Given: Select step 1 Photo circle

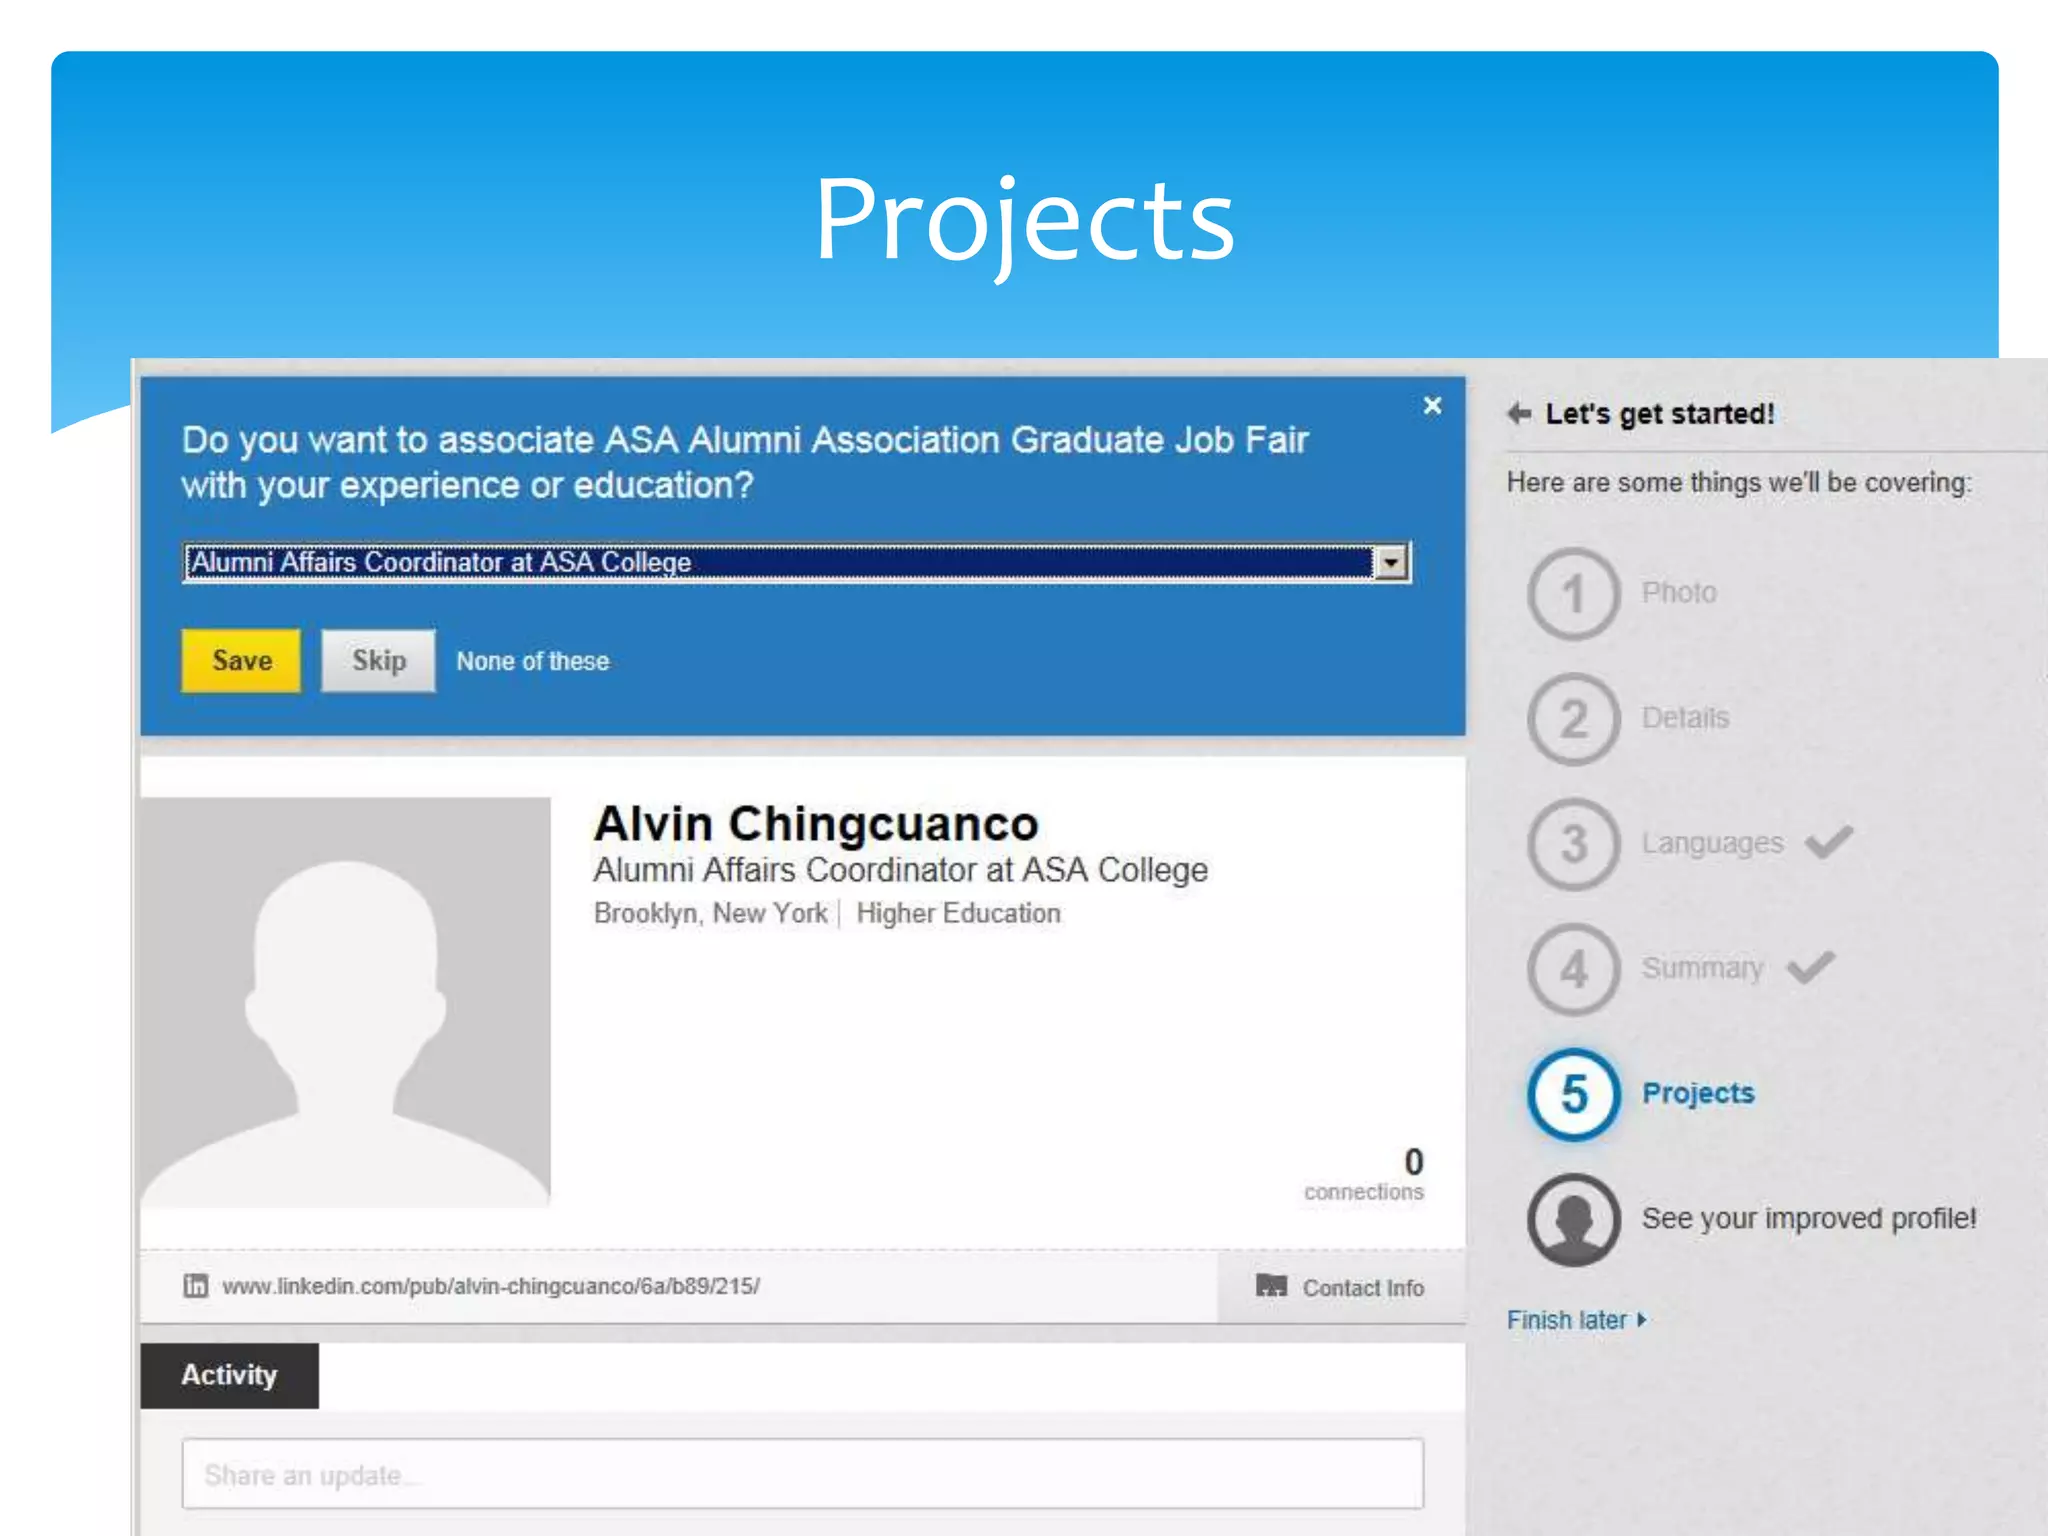Looking at the screenshot, I should [1573, 594].
